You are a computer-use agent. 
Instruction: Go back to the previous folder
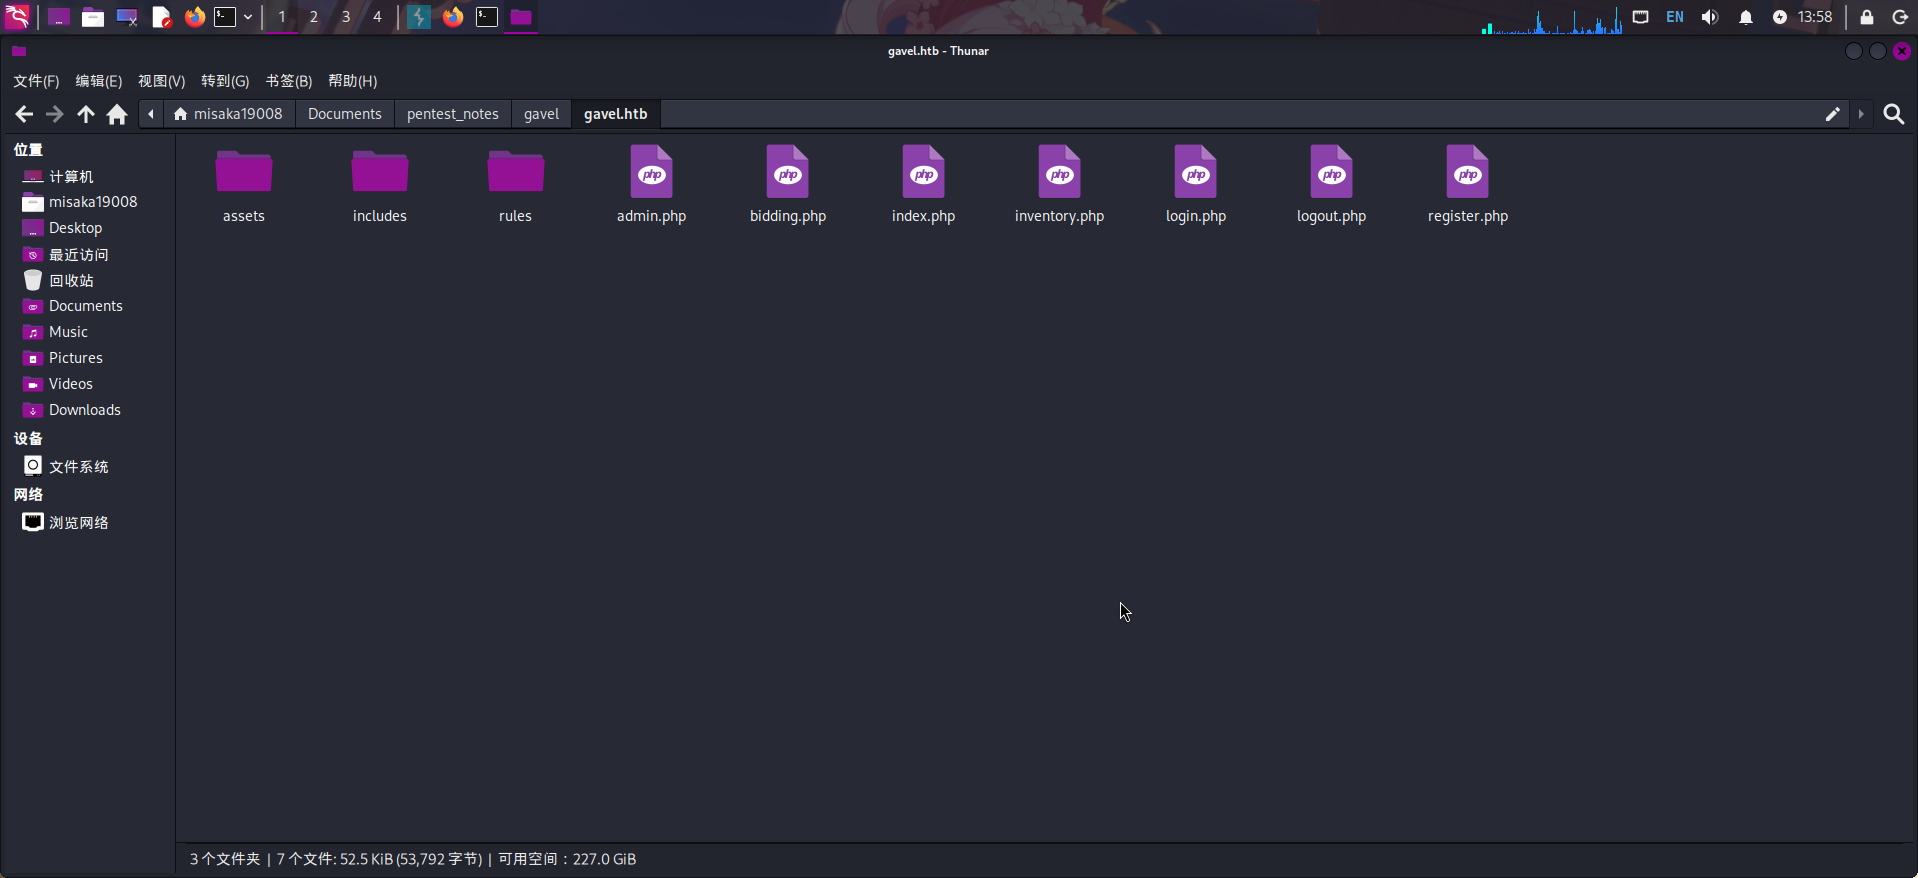pos(24,114)
